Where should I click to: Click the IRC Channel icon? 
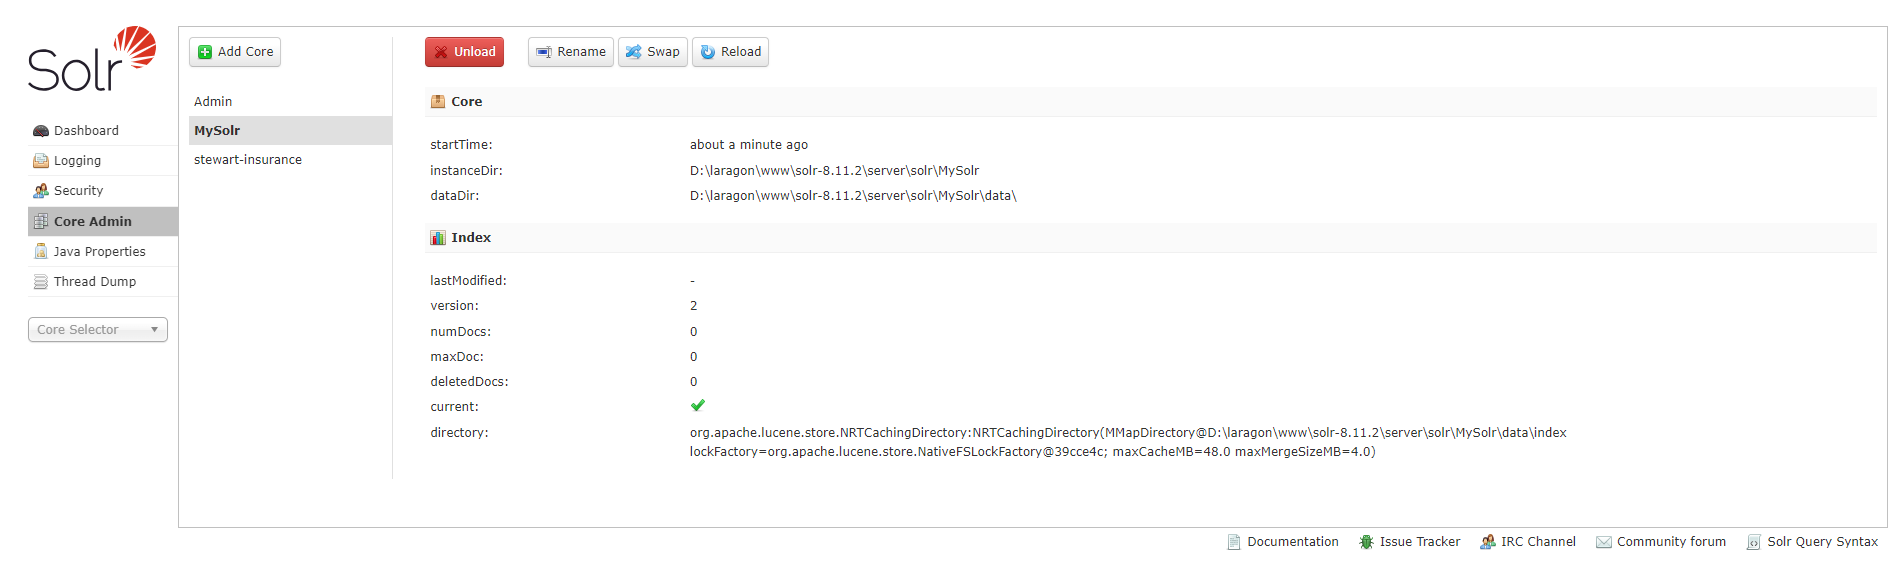pyautogui.click(x=1488, y=542)
